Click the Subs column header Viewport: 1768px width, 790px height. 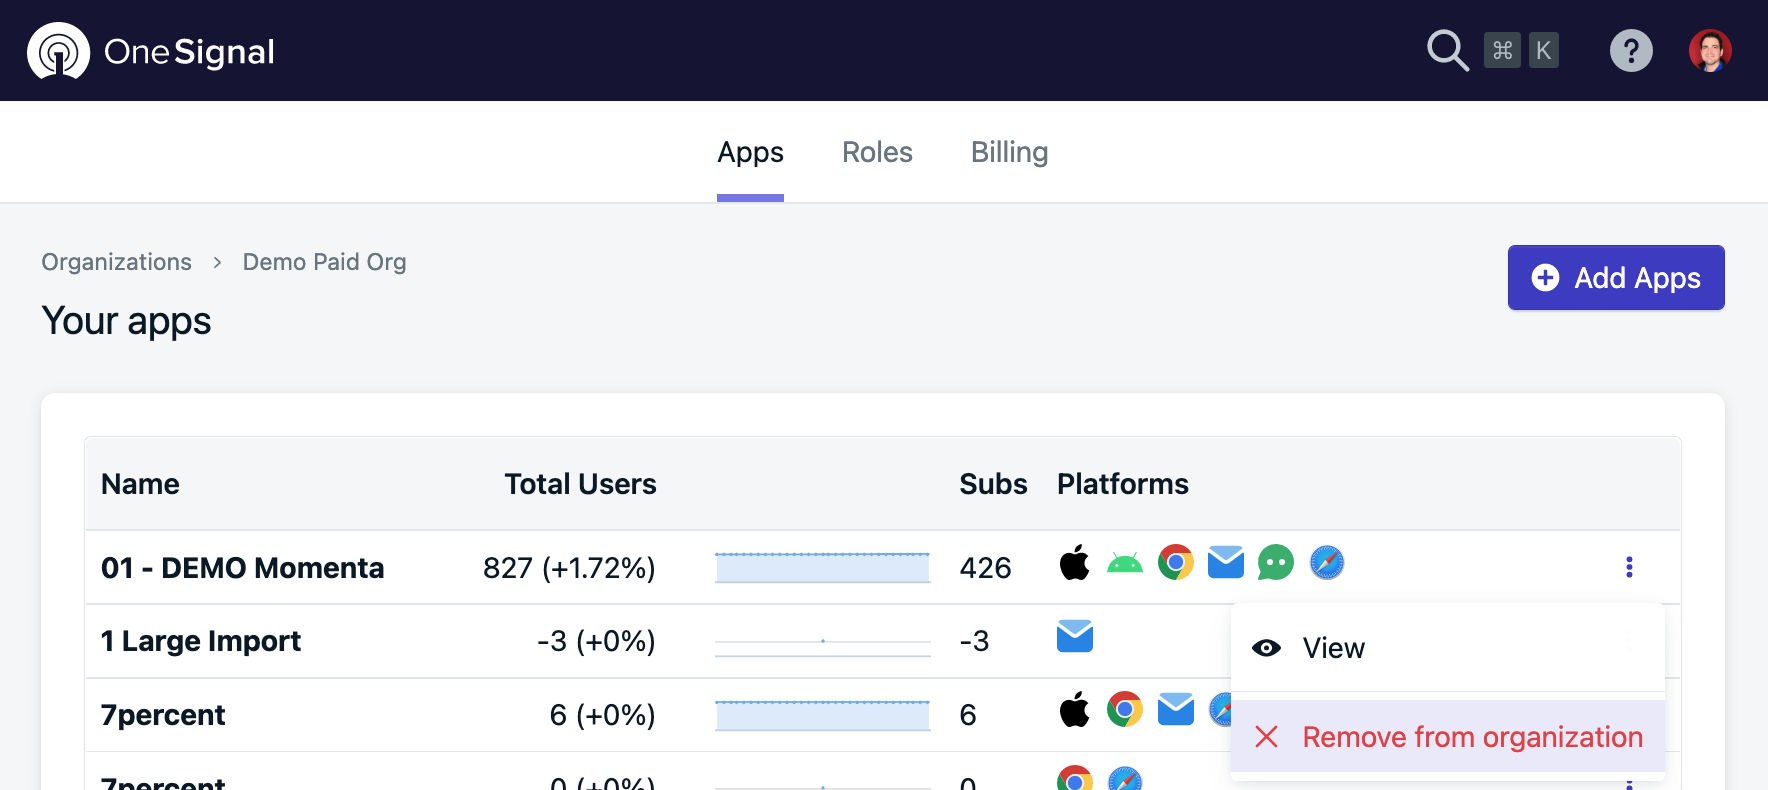993,484
